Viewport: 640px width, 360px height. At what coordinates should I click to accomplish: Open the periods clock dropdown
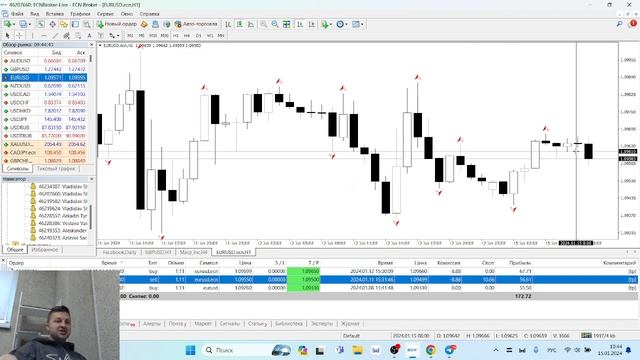(x=342, y=24)
